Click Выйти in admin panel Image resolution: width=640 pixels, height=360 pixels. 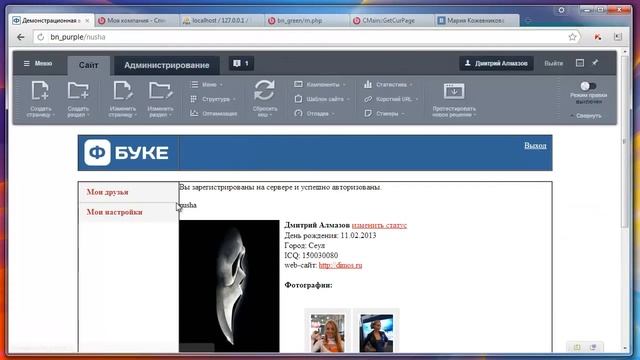[x=553, y=63]
